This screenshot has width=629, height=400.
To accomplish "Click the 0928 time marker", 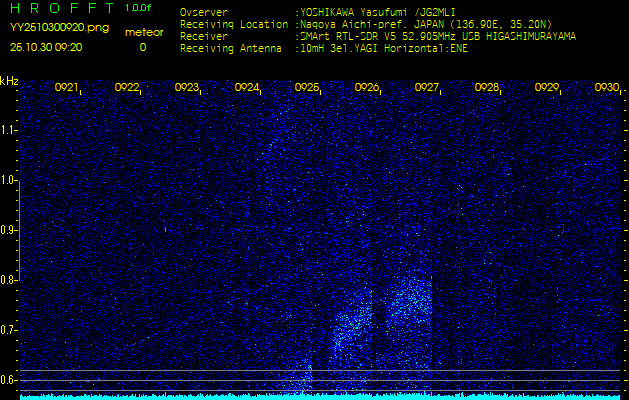I will pos(487,87).
